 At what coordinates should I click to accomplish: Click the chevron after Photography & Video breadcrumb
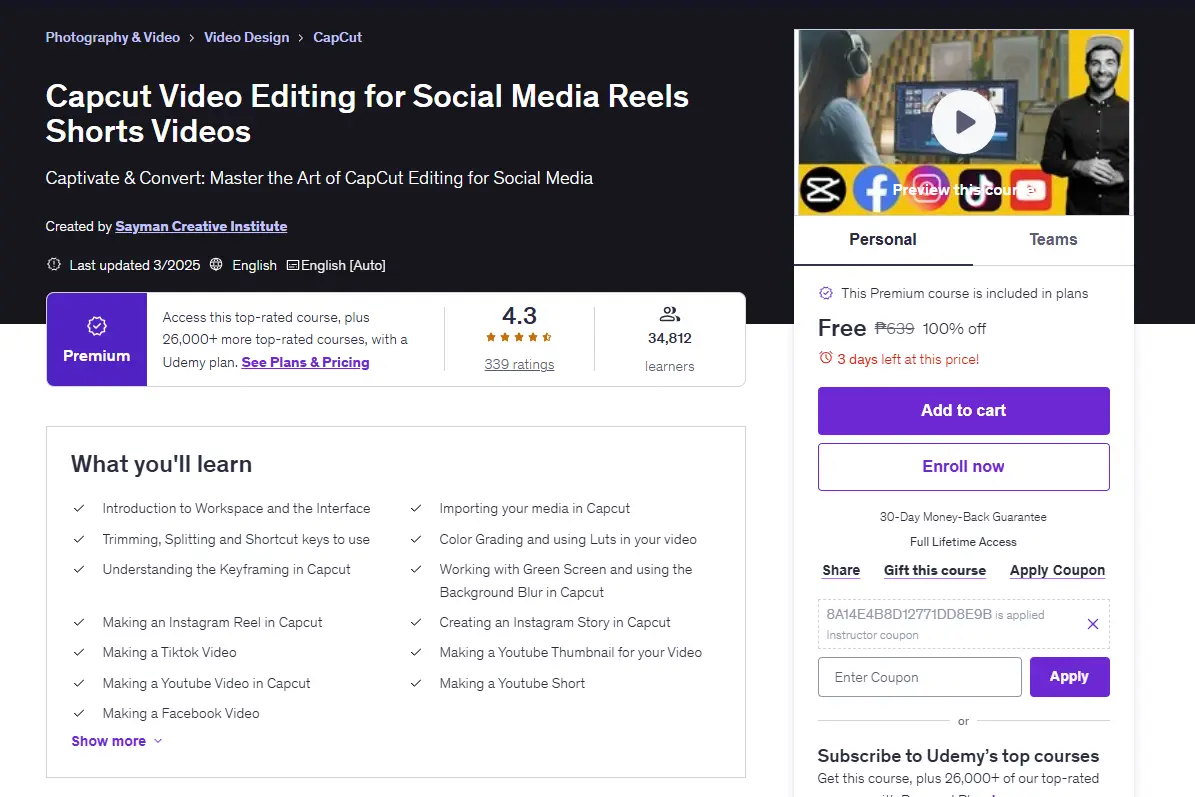[191, 37]
